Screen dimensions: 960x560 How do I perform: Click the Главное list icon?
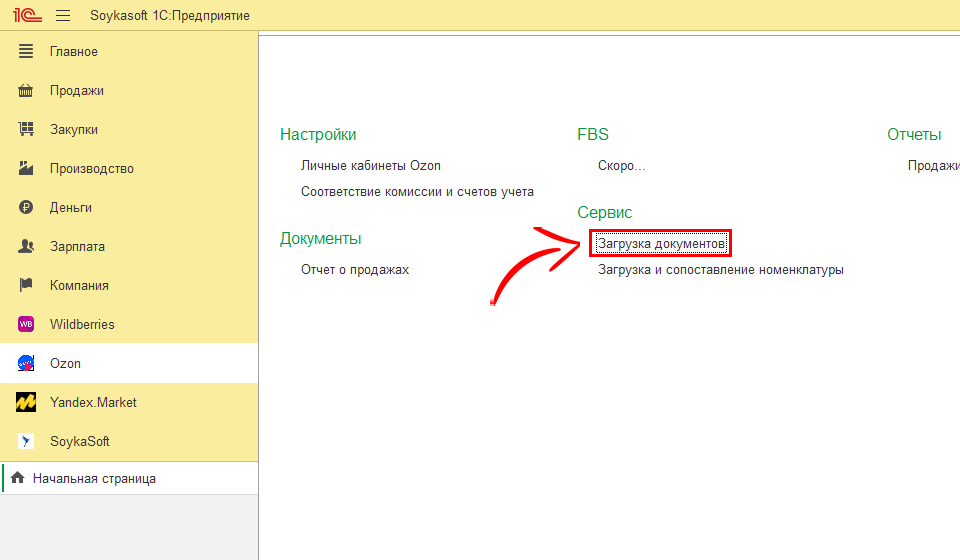(x=26, y=51)
